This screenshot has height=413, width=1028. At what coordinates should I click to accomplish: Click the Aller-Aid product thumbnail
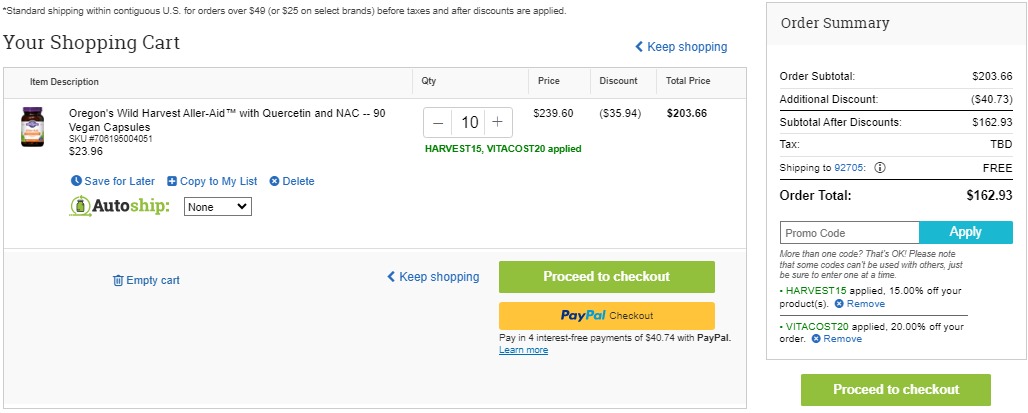[32, 127]
